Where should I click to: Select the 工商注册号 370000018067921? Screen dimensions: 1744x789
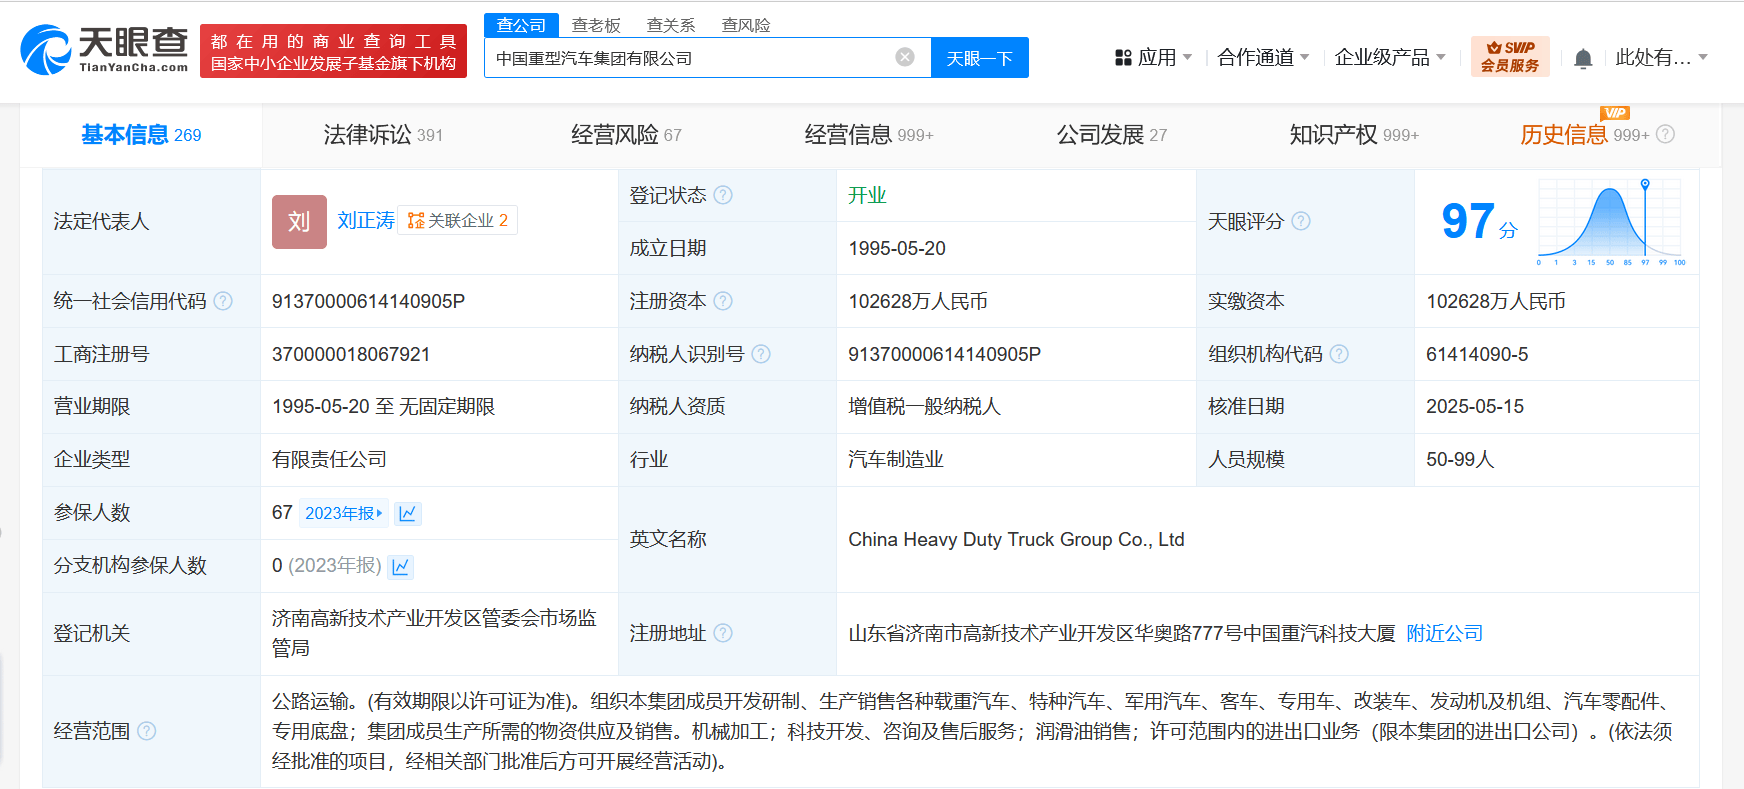(351, 354)
